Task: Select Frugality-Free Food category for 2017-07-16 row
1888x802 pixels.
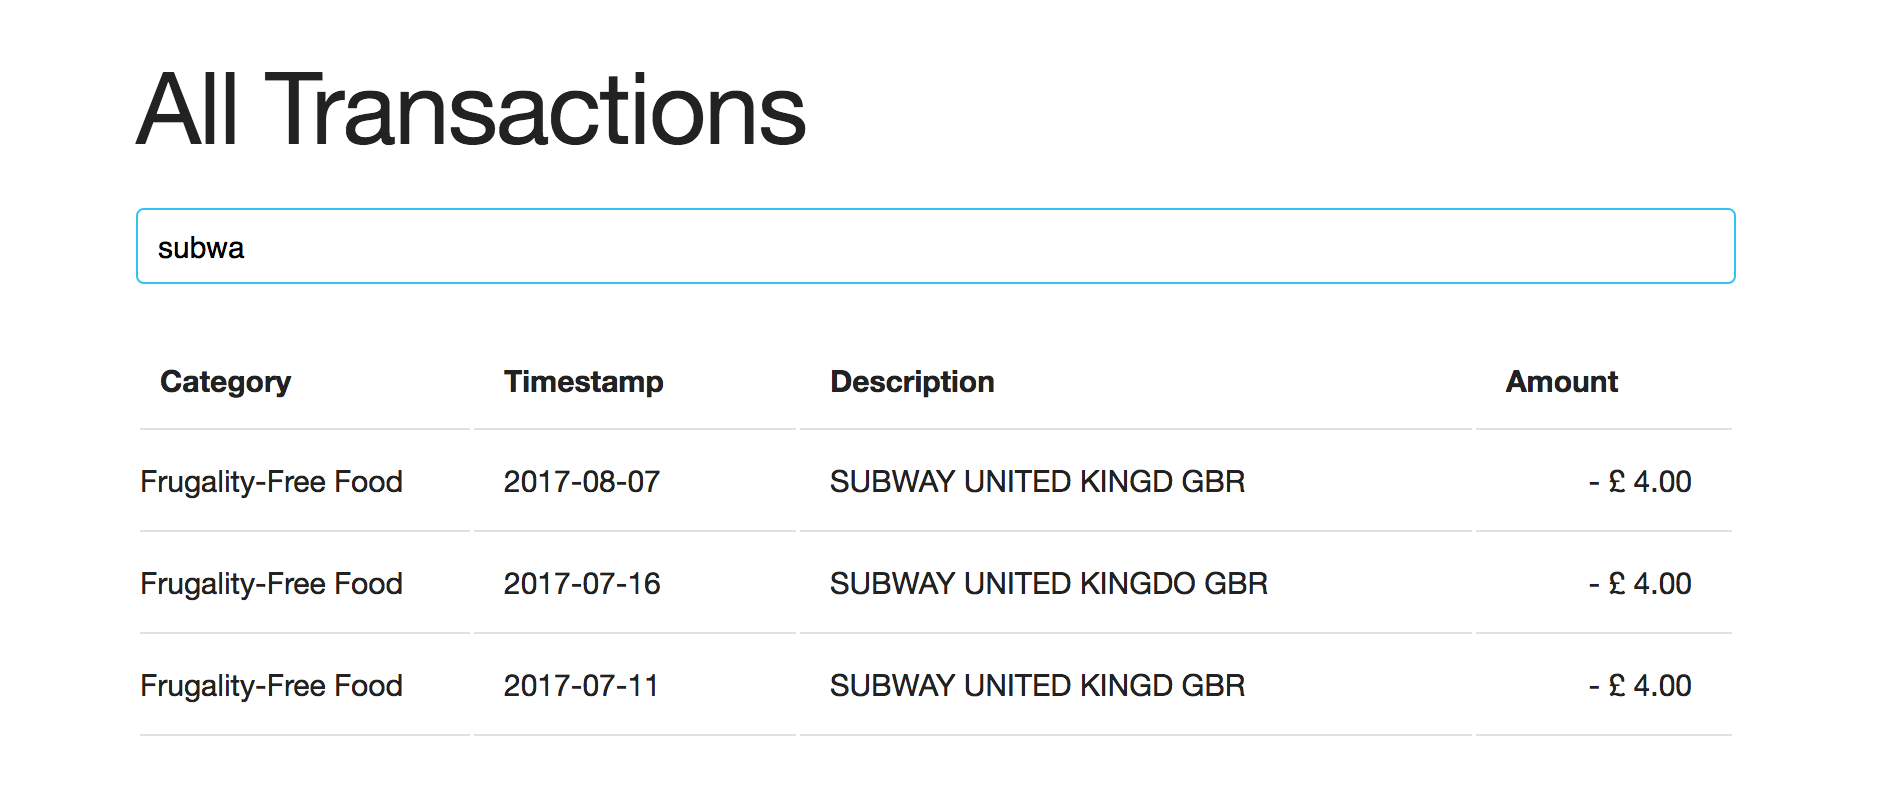Action: click(x=271, y=584)
